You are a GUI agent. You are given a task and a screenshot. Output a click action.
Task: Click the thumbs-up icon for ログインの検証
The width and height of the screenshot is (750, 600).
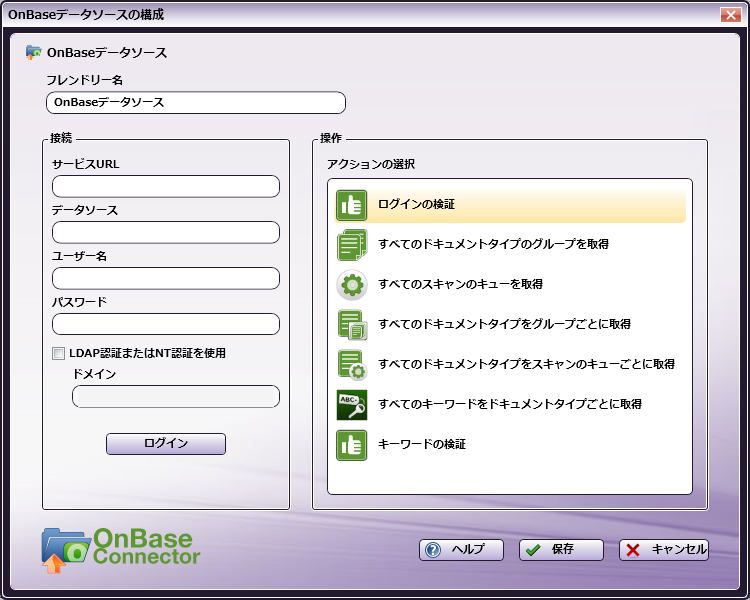[352, 204]
